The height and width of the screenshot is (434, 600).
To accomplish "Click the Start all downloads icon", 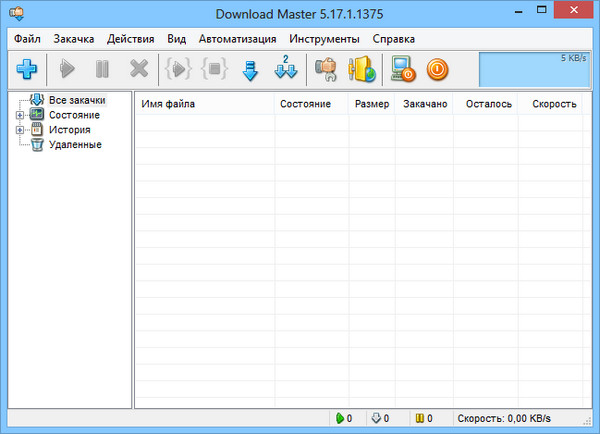I will click(178, 70).
